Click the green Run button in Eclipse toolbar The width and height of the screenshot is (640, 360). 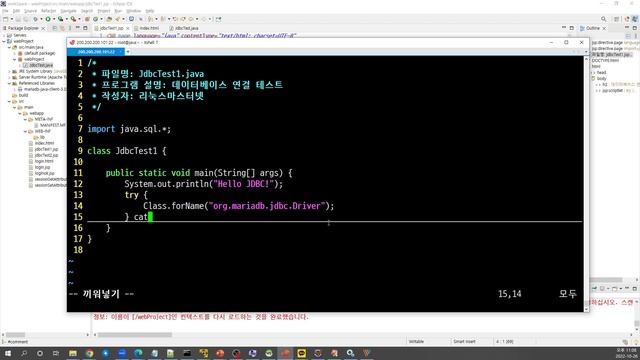pyautogui.click(x=48, y=19)
